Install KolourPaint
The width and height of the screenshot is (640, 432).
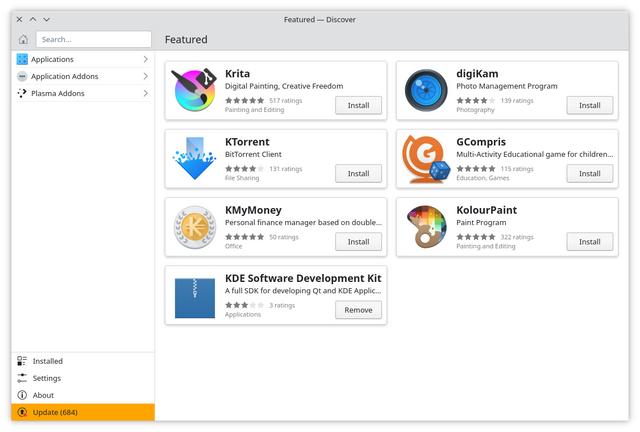[x=590, y=242]
